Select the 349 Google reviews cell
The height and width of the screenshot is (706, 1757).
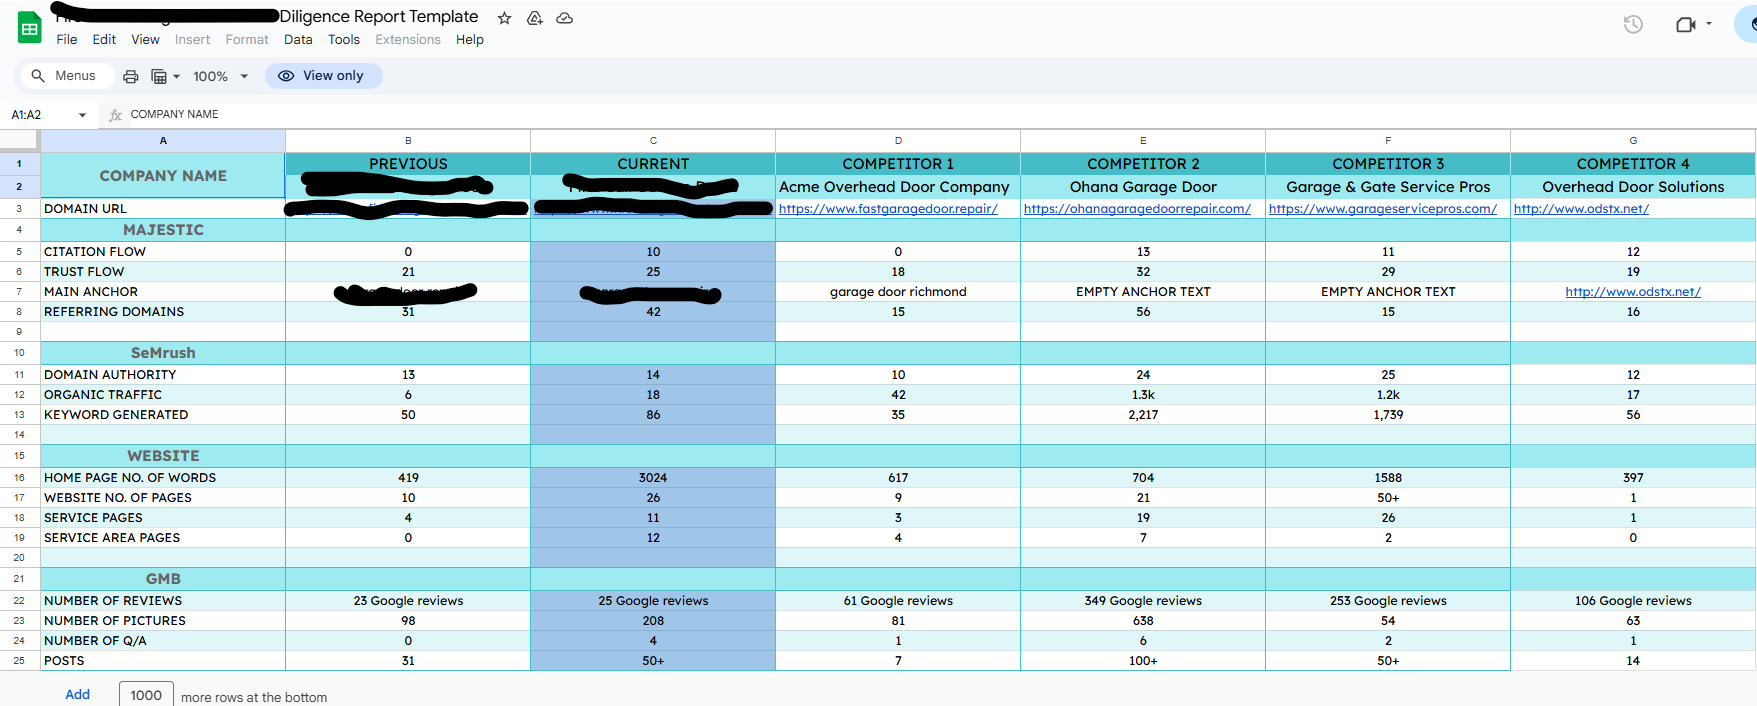pos(1143,601)
